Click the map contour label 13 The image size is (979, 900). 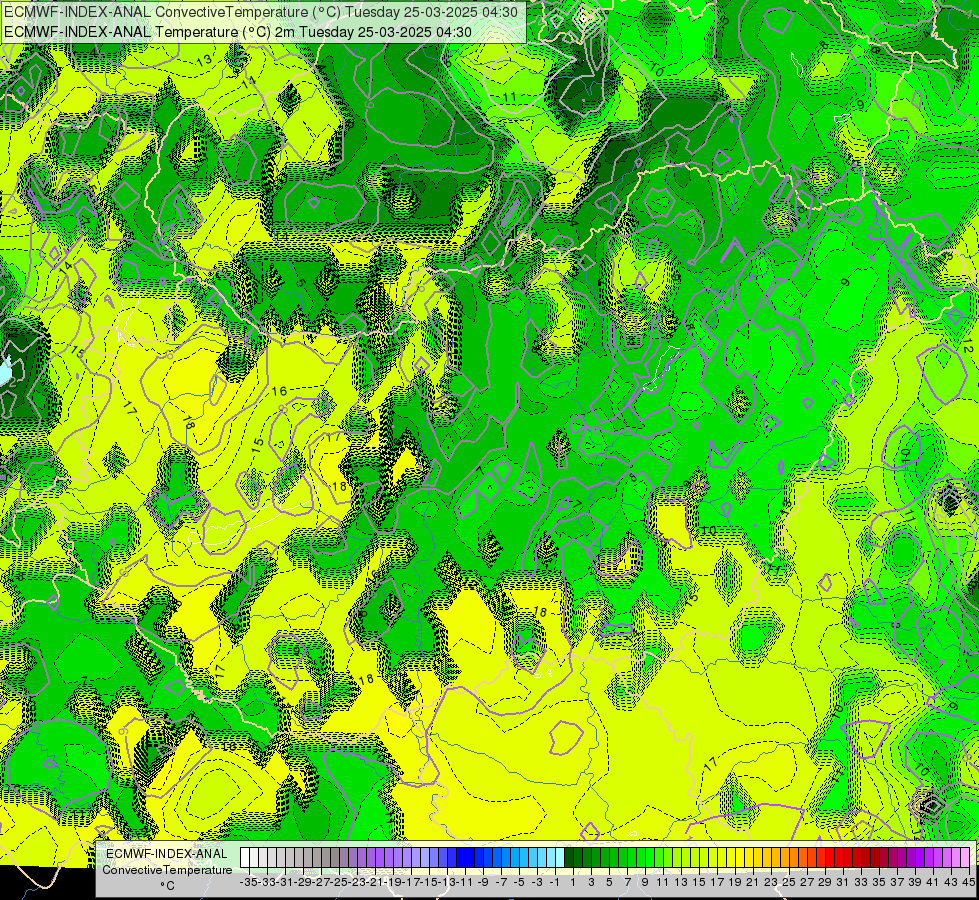click(x=204, y=60)
